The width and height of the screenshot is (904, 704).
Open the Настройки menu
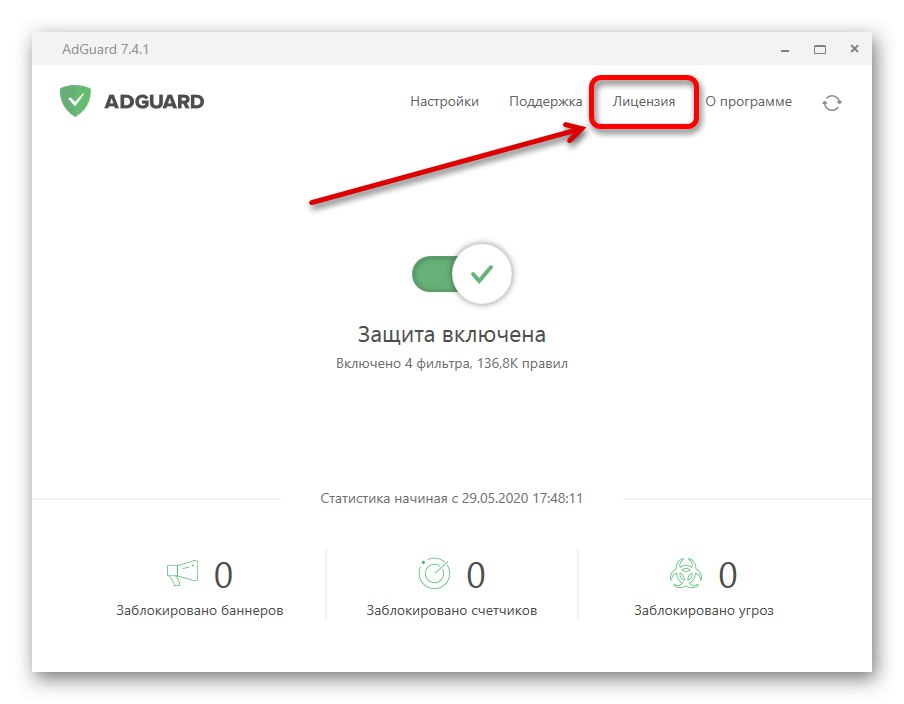coord(444,101)
